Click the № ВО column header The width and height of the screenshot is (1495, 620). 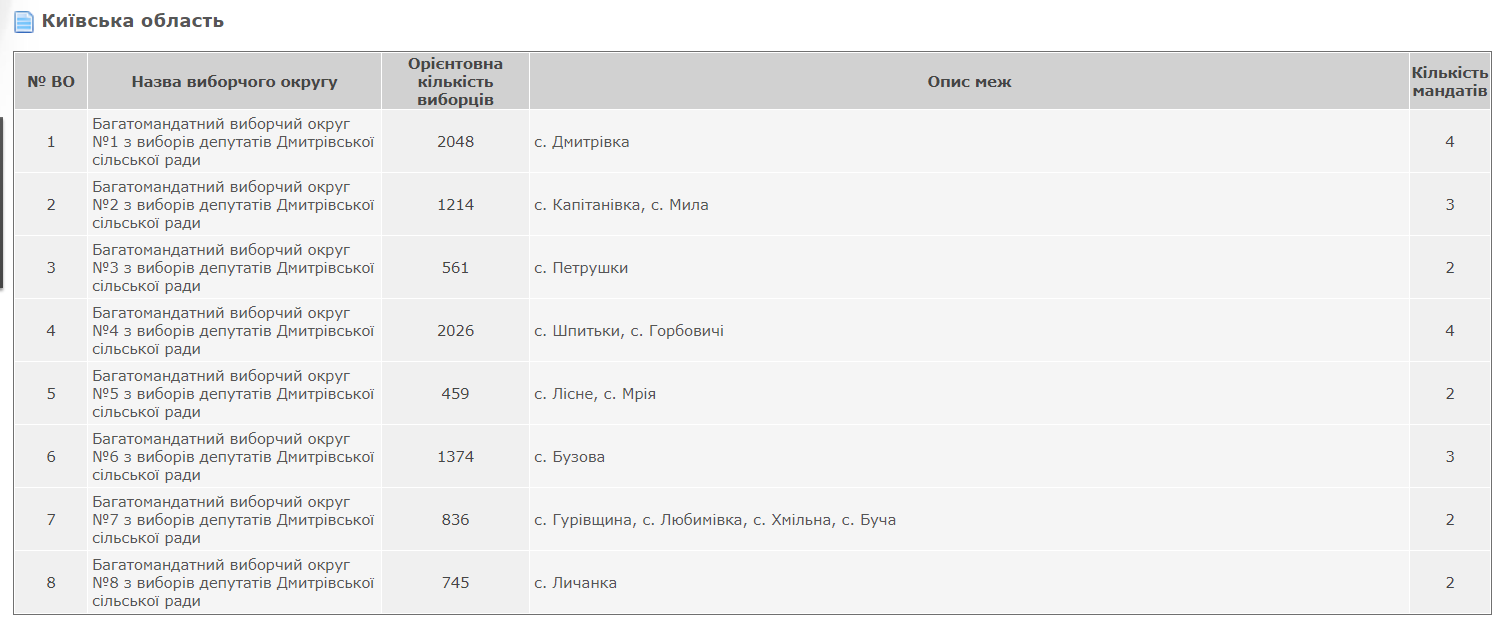[51, 82]
